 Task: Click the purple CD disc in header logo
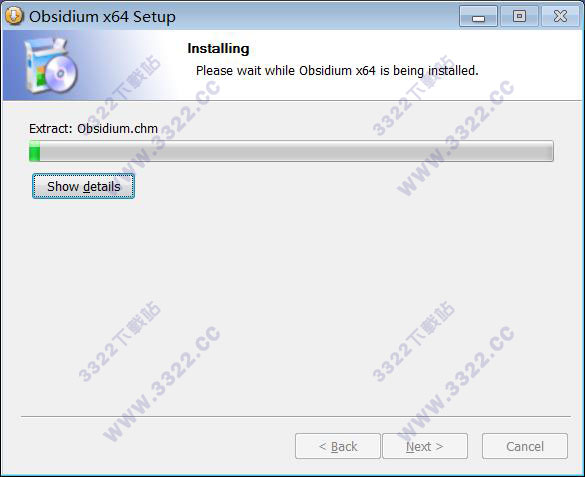(x=61, y=73)
